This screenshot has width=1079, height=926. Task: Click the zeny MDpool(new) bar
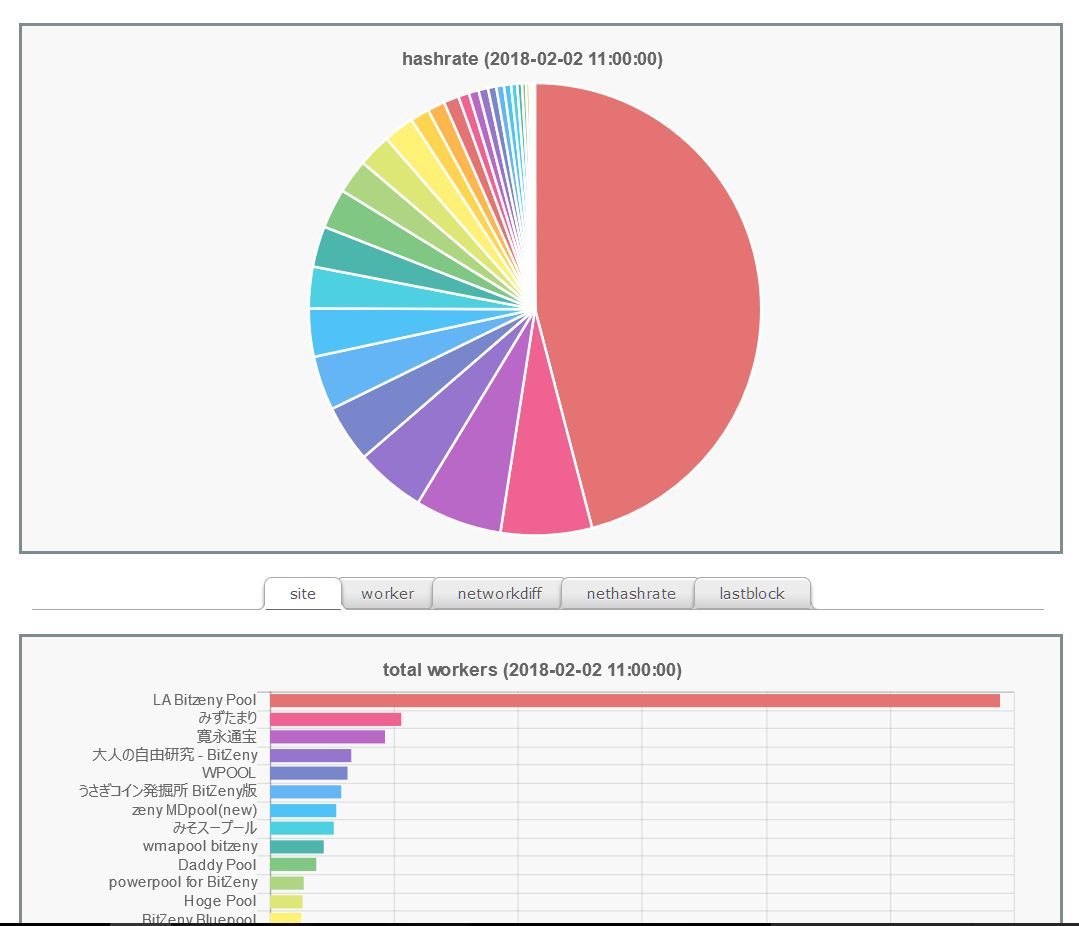coord(303,810)
